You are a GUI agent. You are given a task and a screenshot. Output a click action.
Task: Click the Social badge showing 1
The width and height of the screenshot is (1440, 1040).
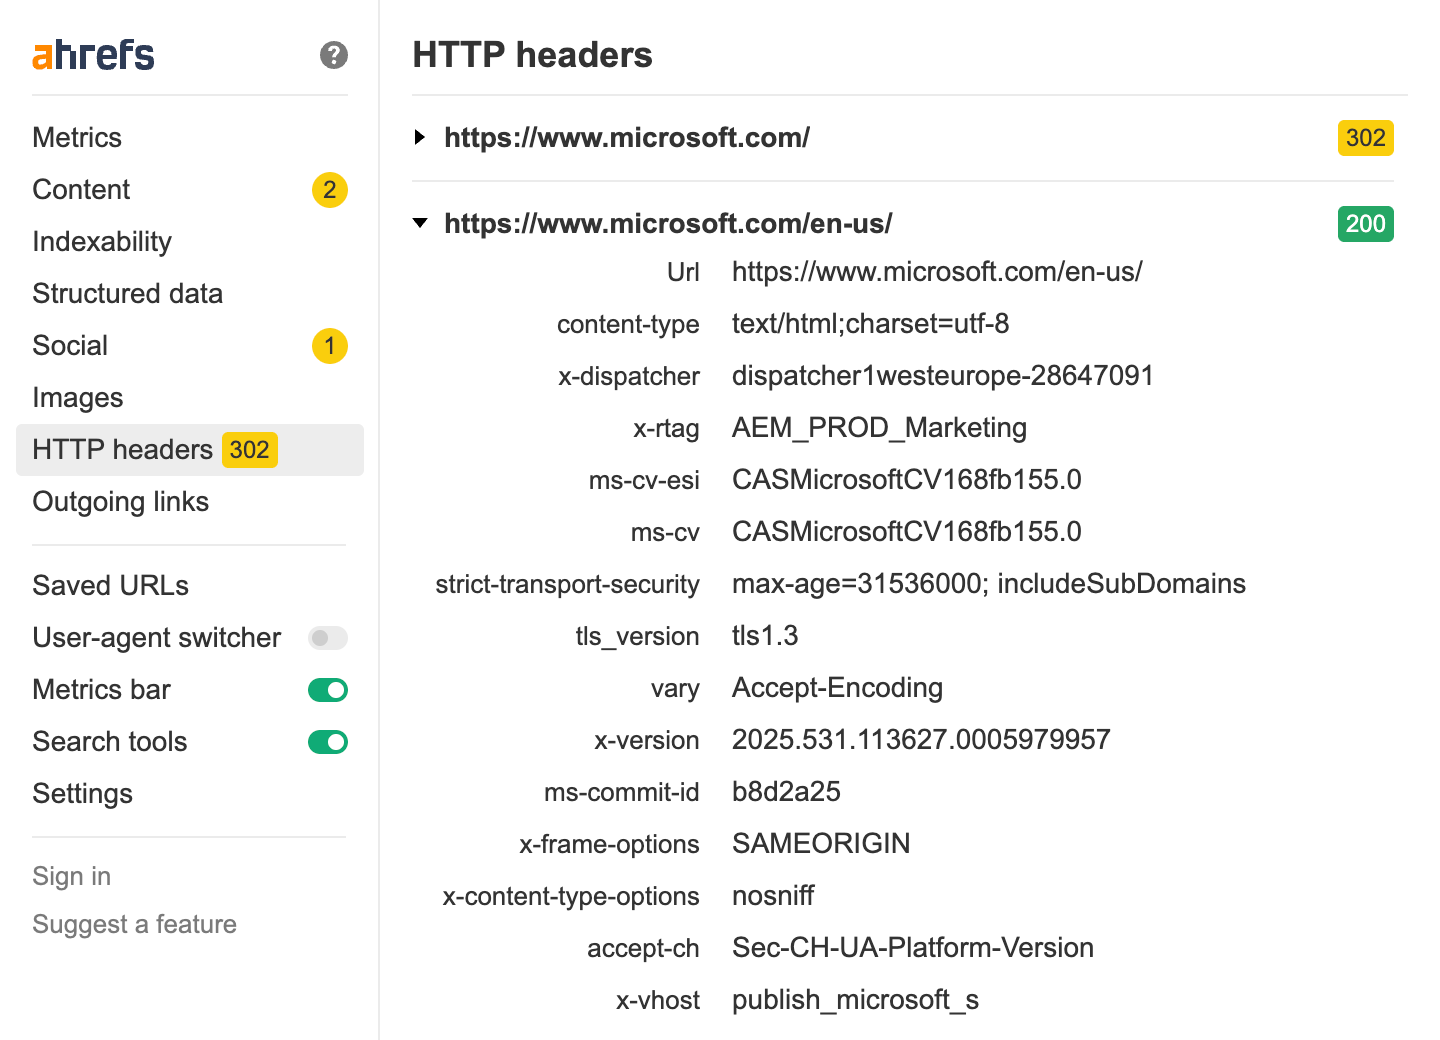pyautogui.click(x=330, y=346)
